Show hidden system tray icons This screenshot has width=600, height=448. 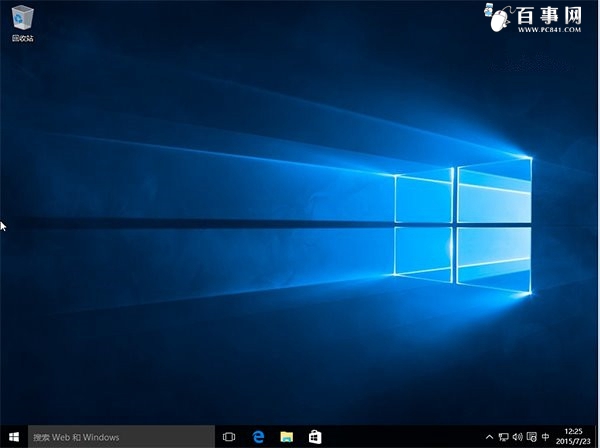pyautogui.click(x=489, y=437)
